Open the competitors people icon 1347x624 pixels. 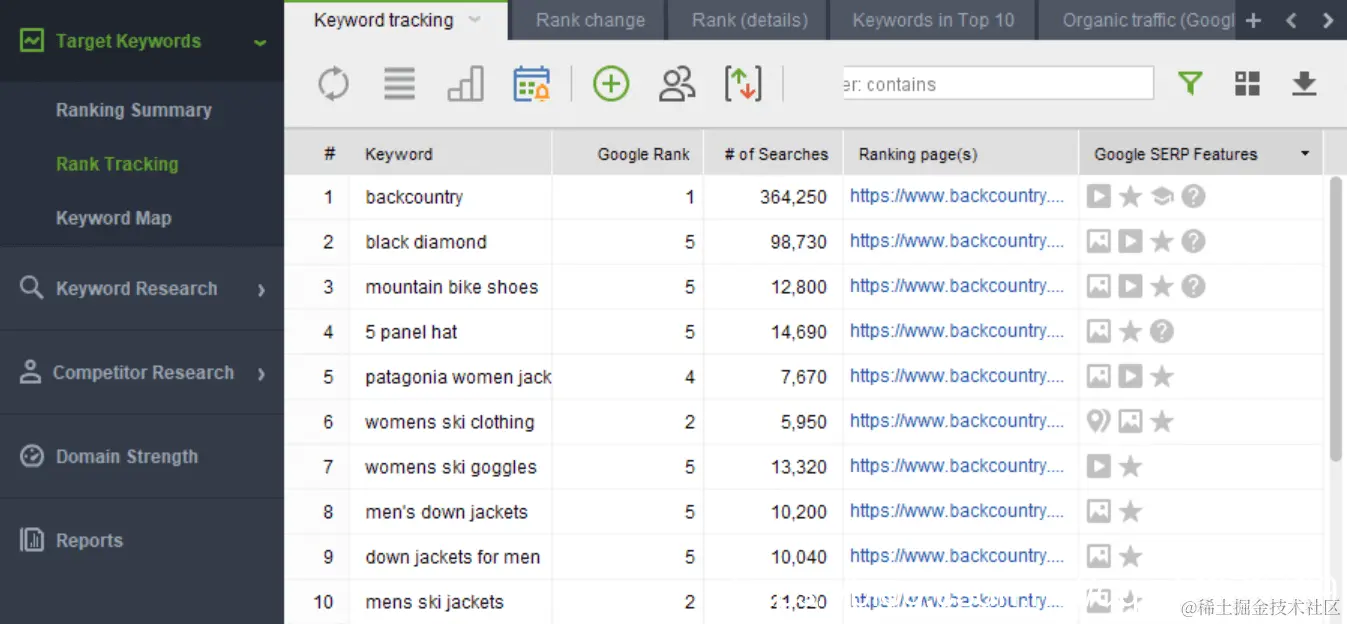click(x=677, y=84)
